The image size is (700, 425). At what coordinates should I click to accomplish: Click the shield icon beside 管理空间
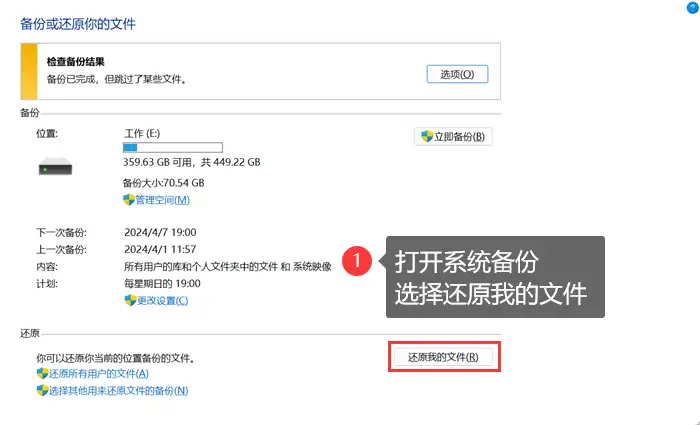click(129, 200)
